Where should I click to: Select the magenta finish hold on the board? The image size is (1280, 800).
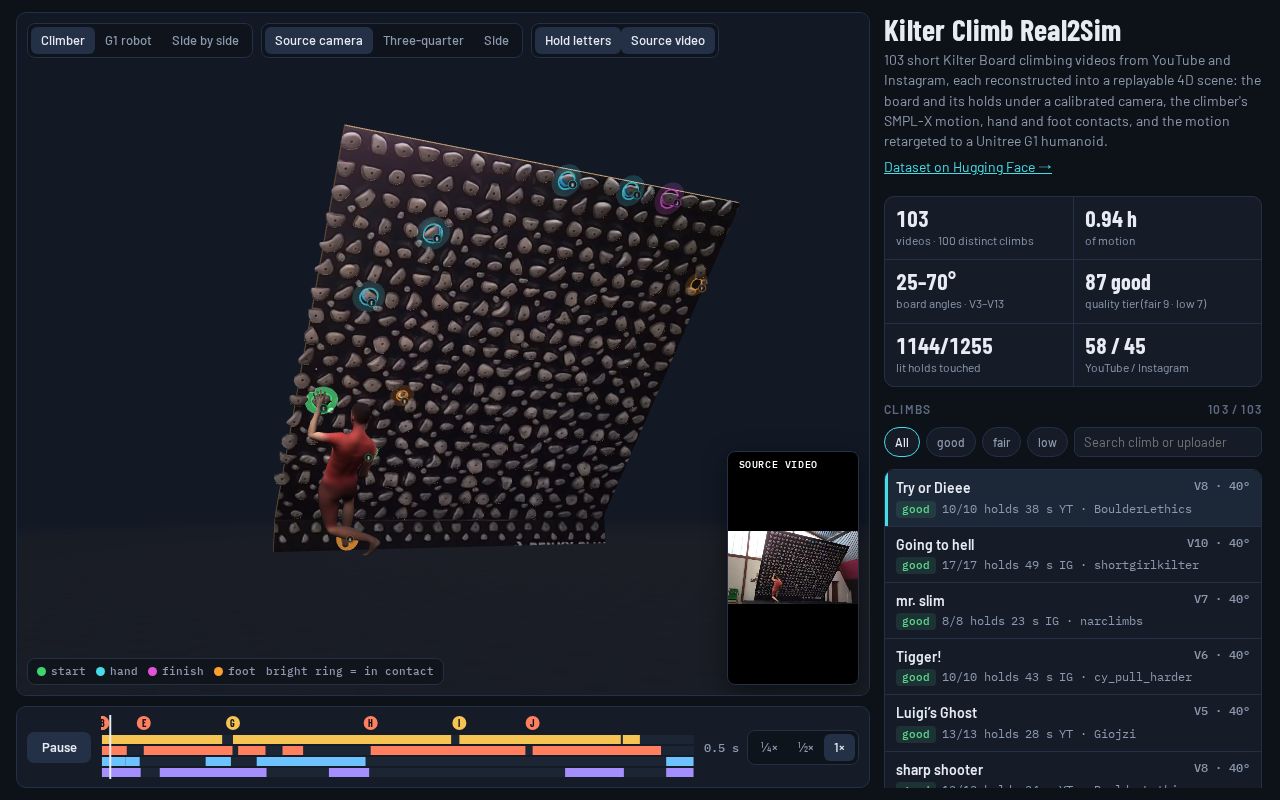670,199
